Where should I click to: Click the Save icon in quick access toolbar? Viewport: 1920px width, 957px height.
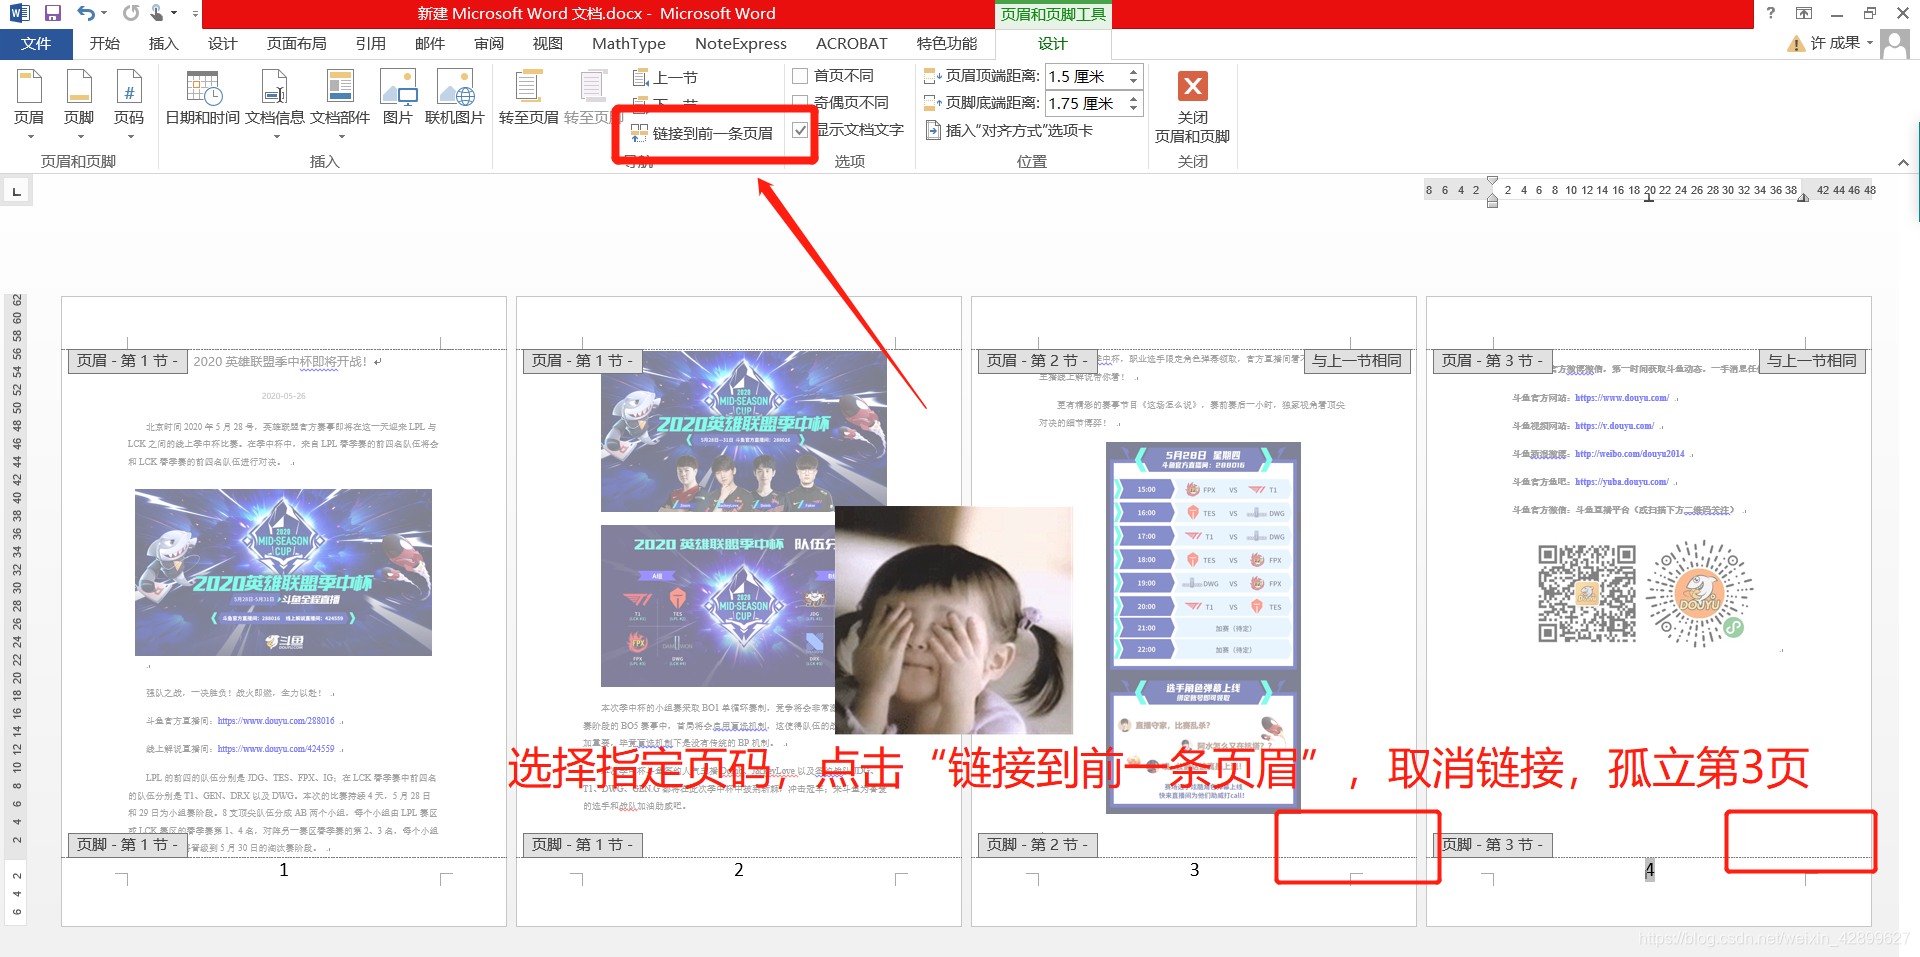point(53,13)
